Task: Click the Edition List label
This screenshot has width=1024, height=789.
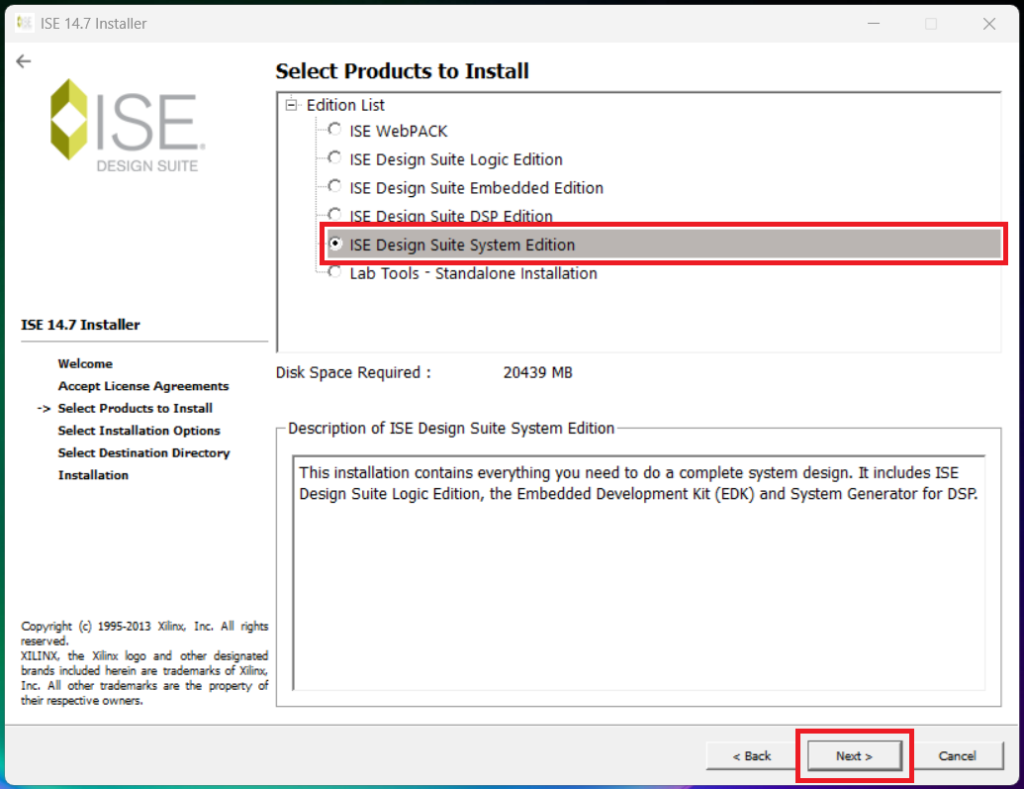Action: point(345,105)
